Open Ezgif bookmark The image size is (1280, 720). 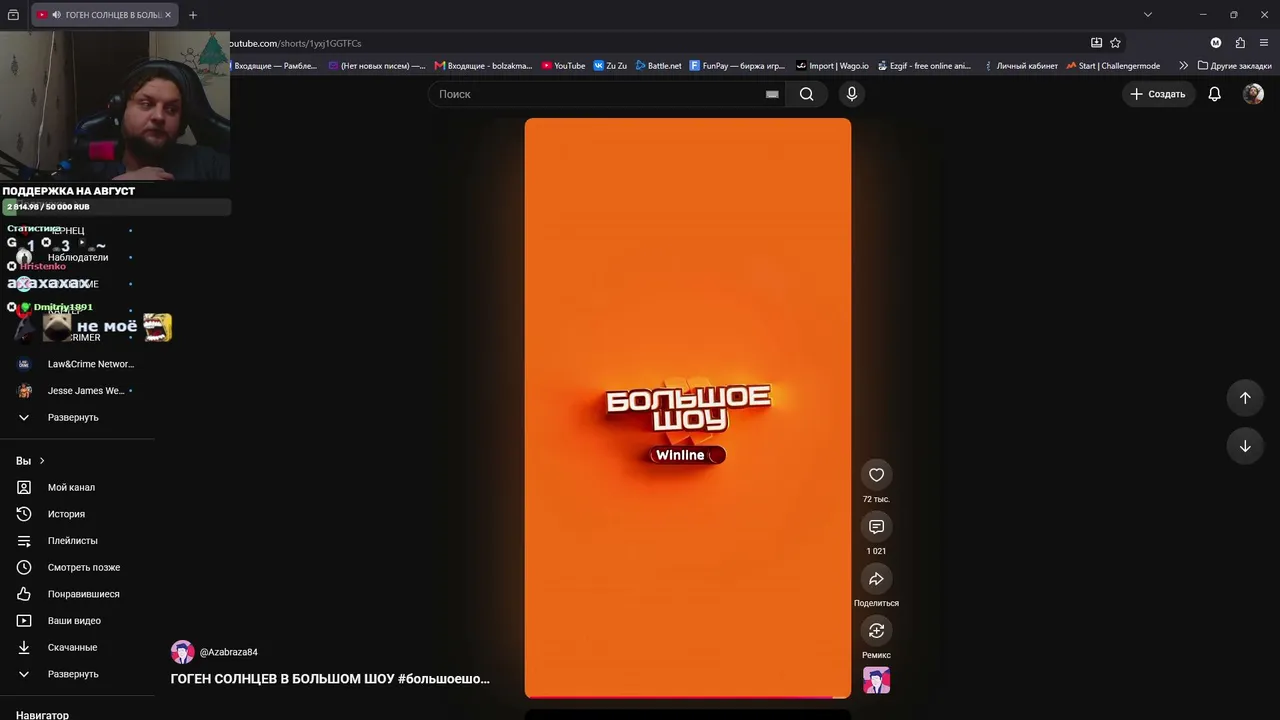click(923, 66)
